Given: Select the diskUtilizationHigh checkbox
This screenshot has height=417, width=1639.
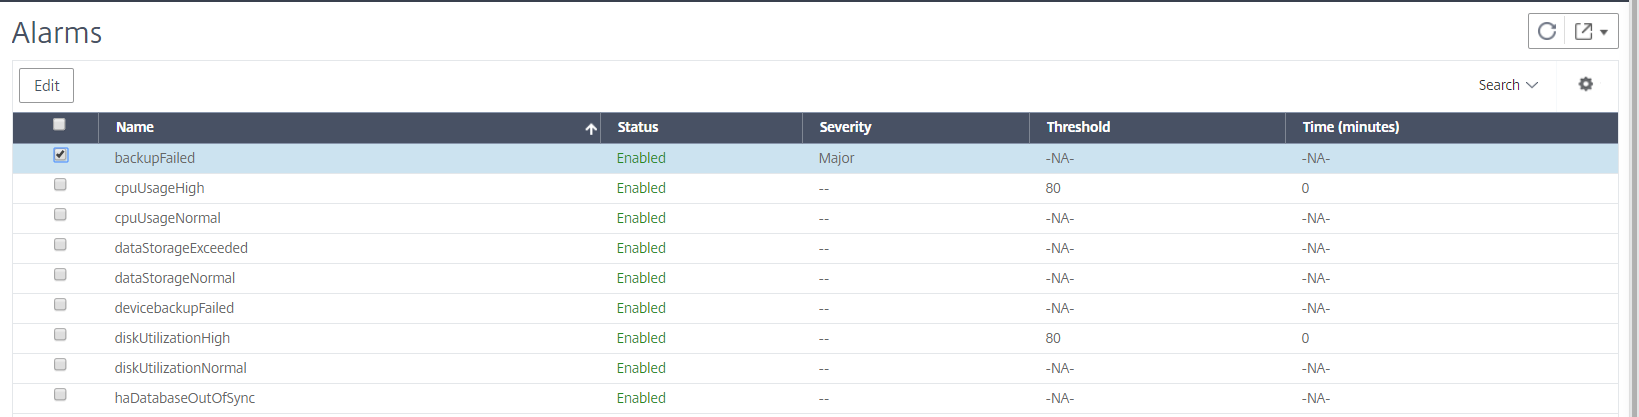Looking at the screenshot, I should click(x=60, y=335).
